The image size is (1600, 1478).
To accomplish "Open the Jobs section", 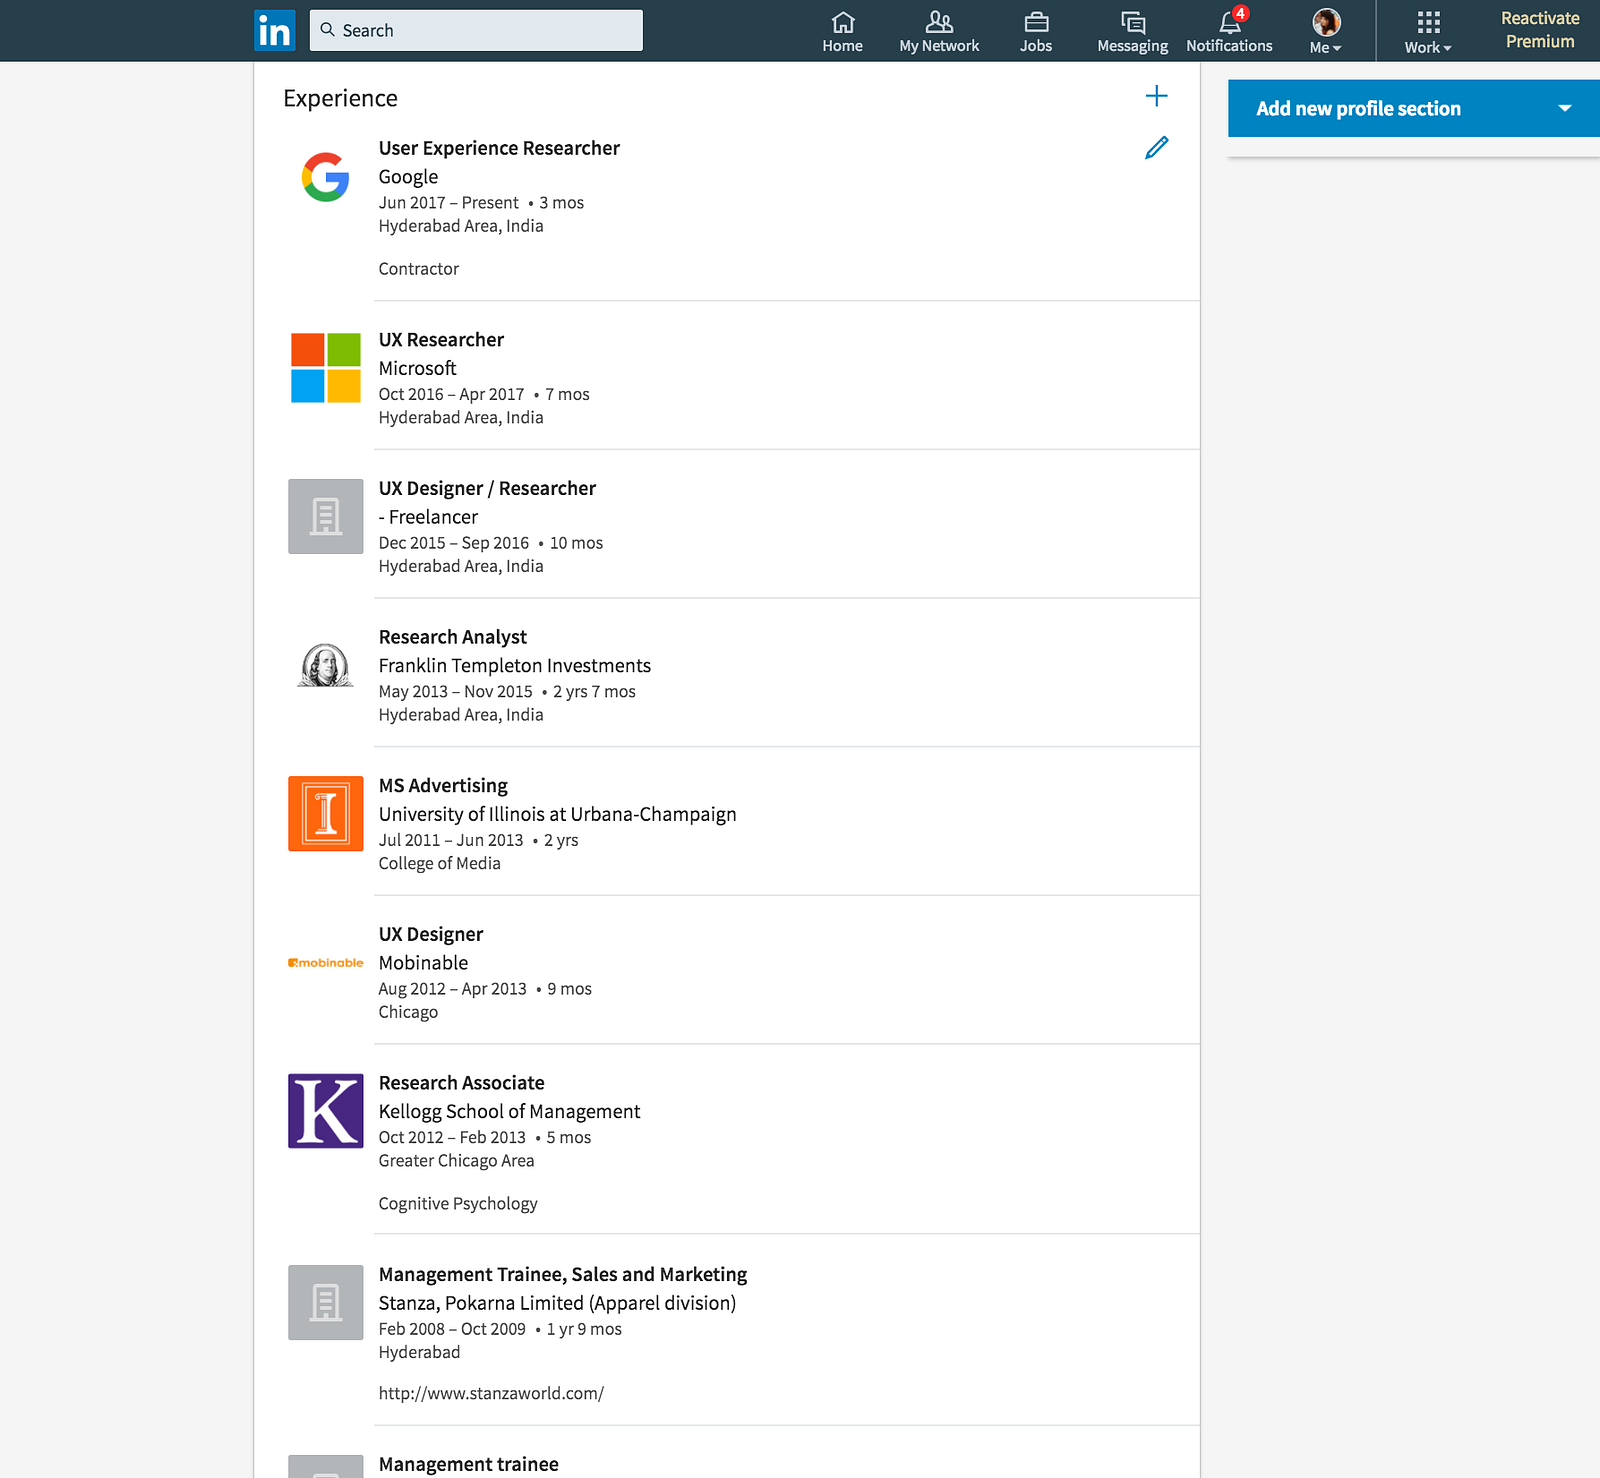I will [1036, 31].
